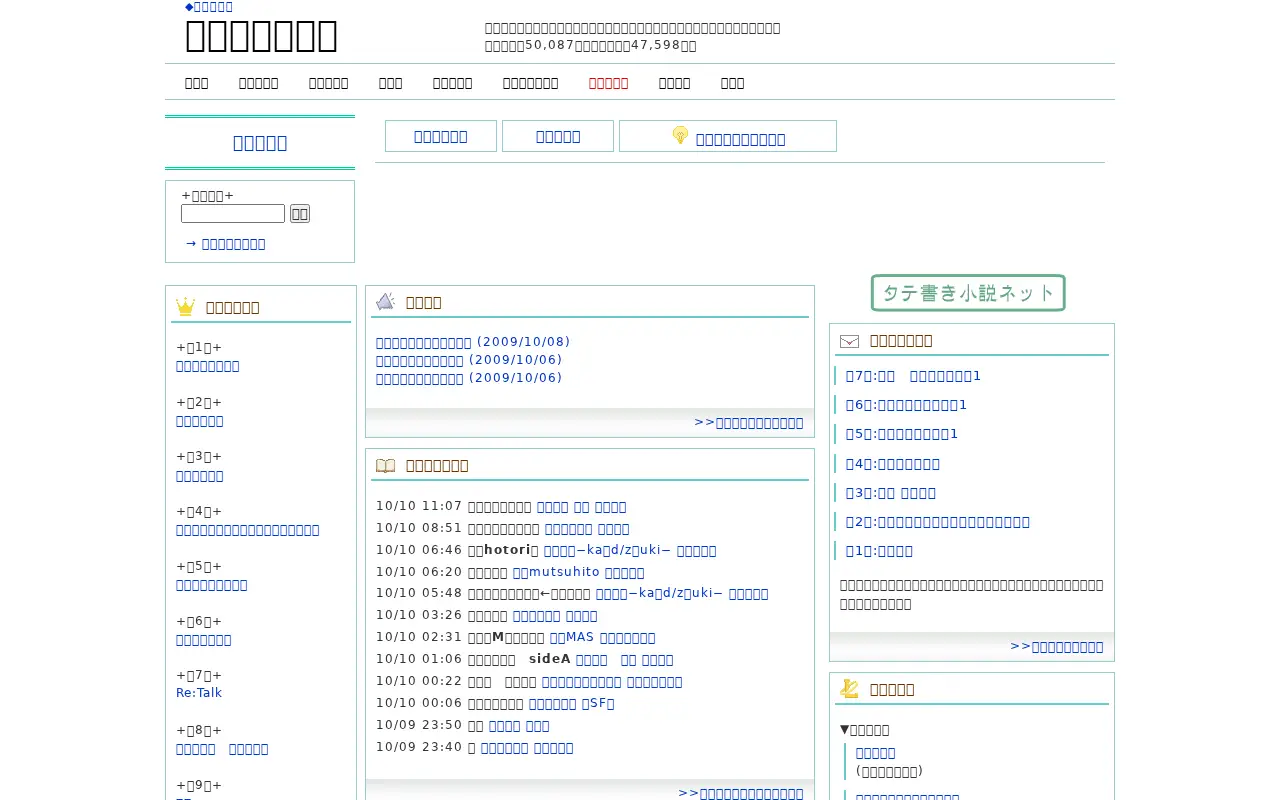Click the megaphone icon in the news panel
Screen dimensions: 1280x800
pos(385,302)
